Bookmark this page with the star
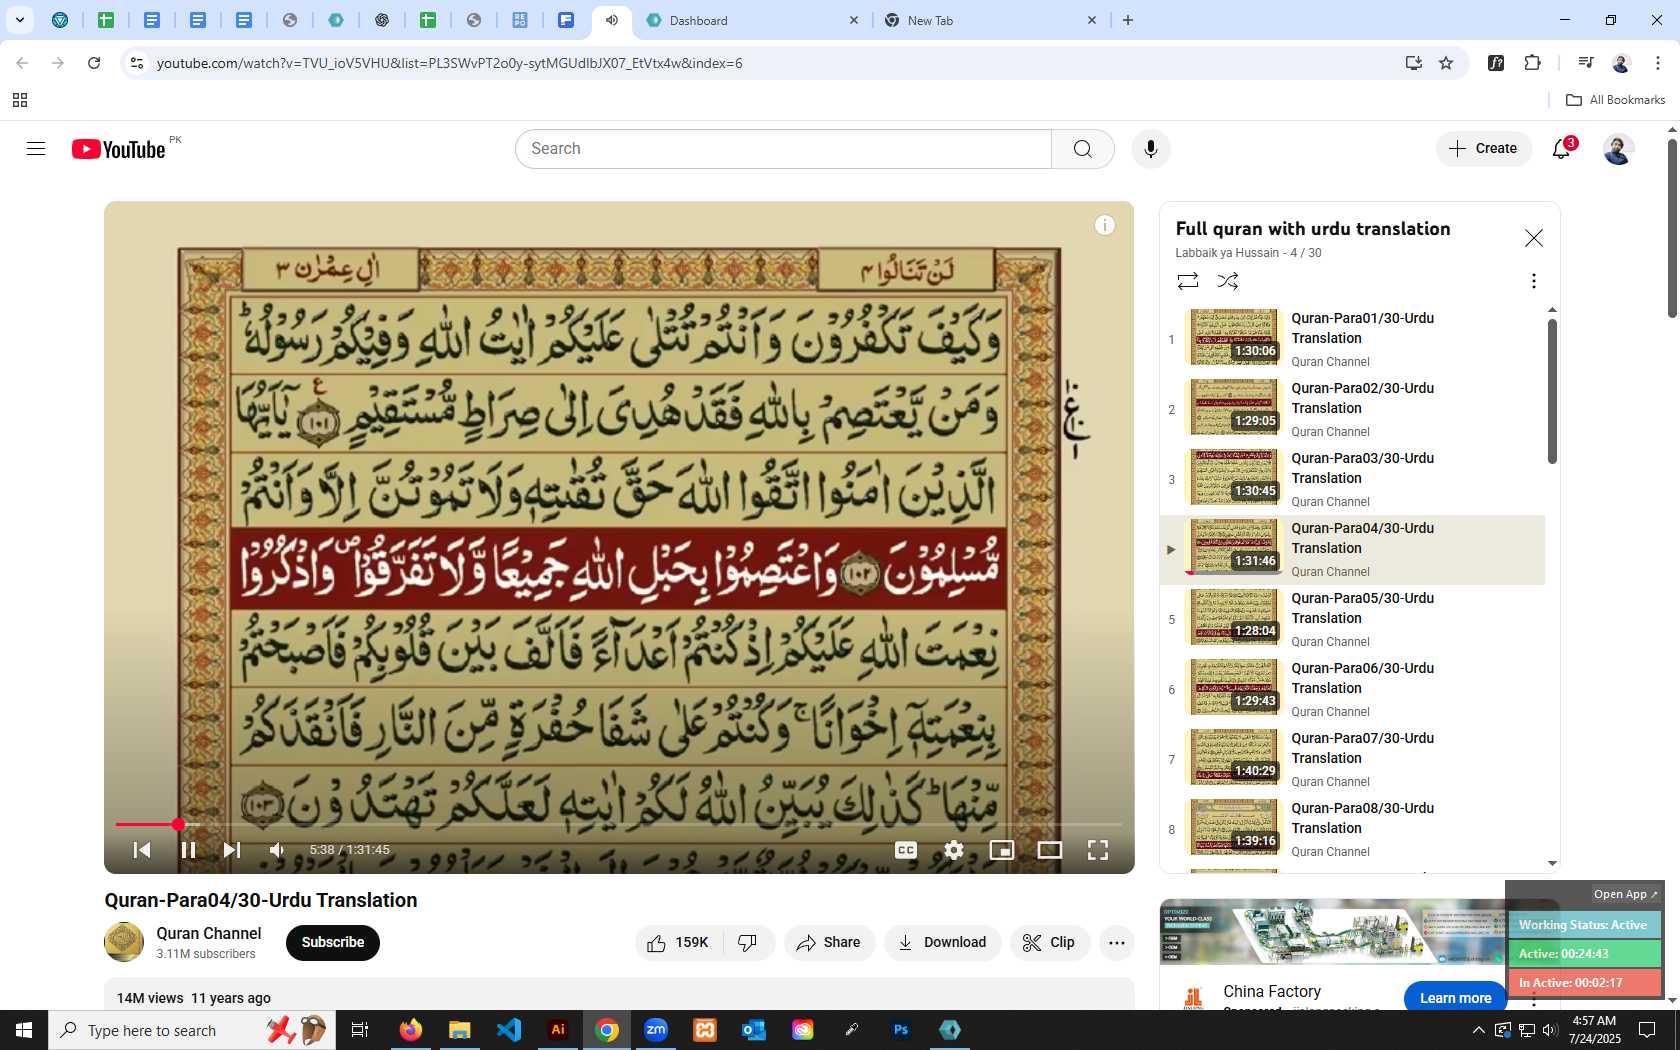This screenshot has height=1050, width=1680. (x=1446, y=63)
